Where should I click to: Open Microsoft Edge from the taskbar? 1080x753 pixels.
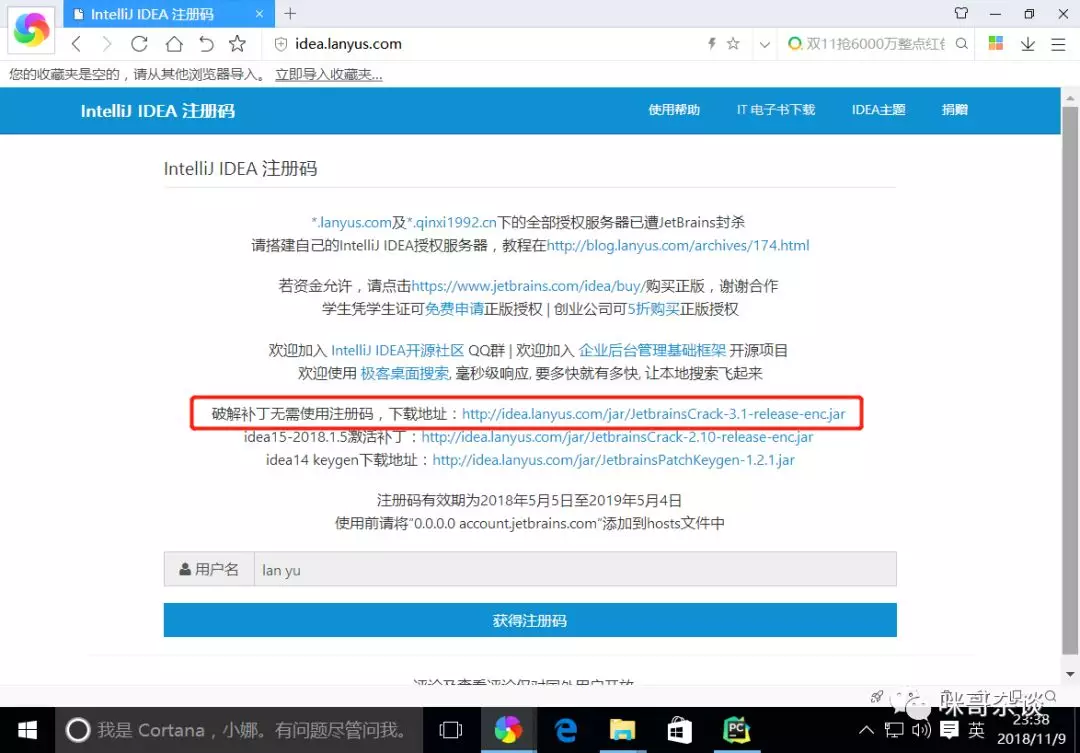click(x=565, y=730)
